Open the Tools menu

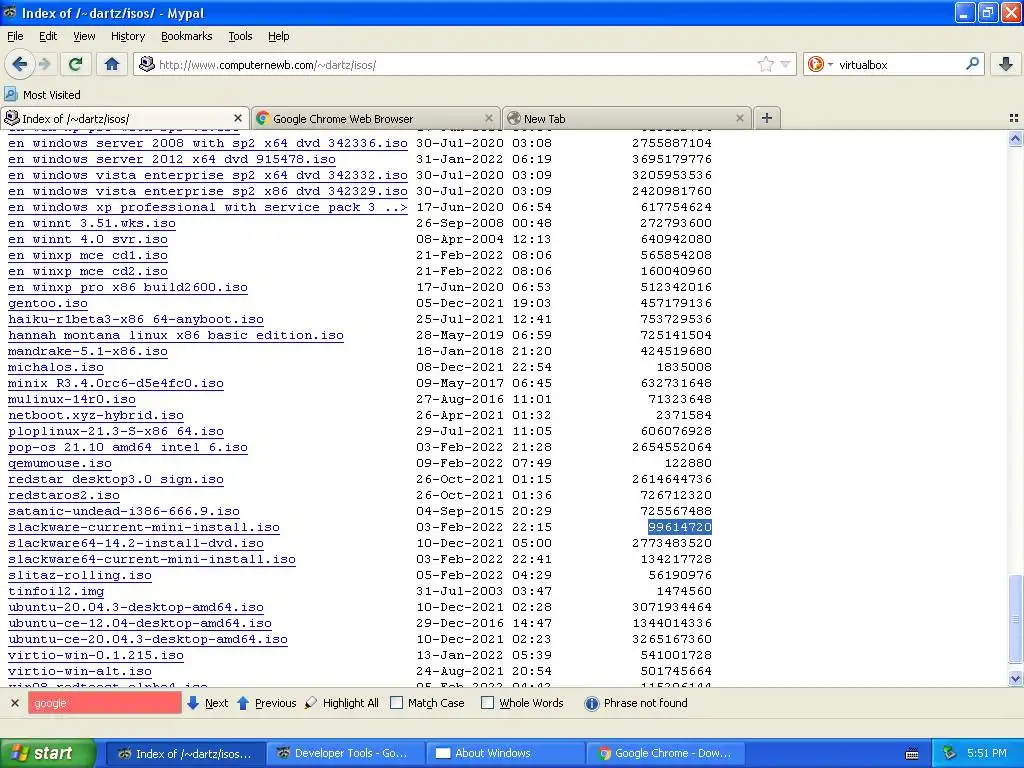coord(240,36)
